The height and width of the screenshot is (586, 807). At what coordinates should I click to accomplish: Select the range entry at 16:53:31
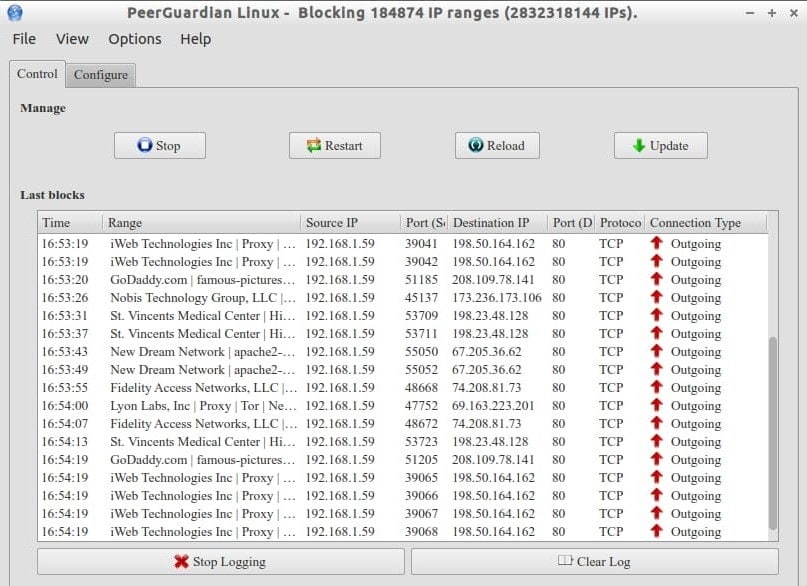point(203,316)
